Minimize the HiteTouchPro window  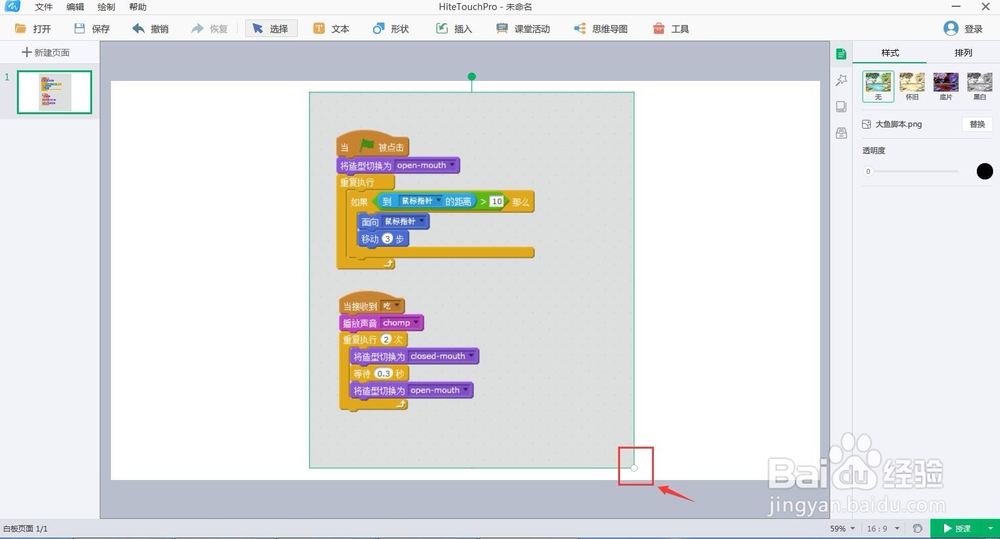click(956, 6)
